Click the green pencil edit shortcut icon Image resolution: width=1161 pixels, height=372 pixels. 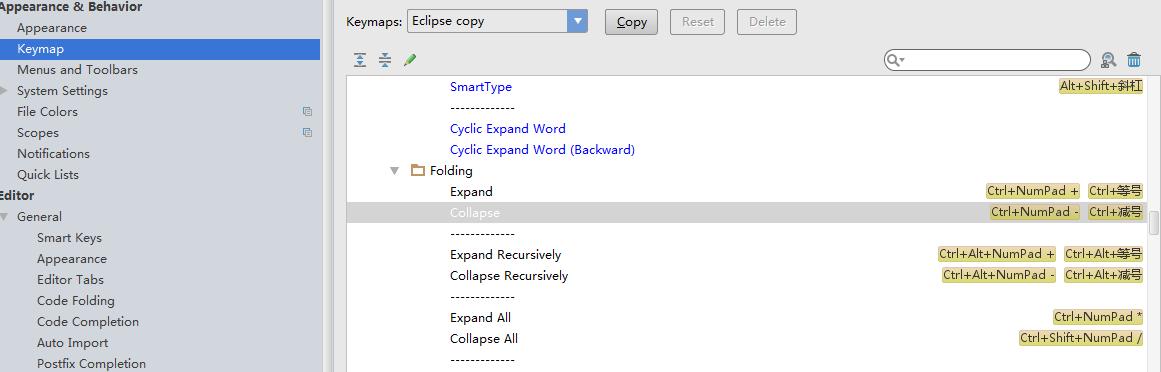(409, 60)
